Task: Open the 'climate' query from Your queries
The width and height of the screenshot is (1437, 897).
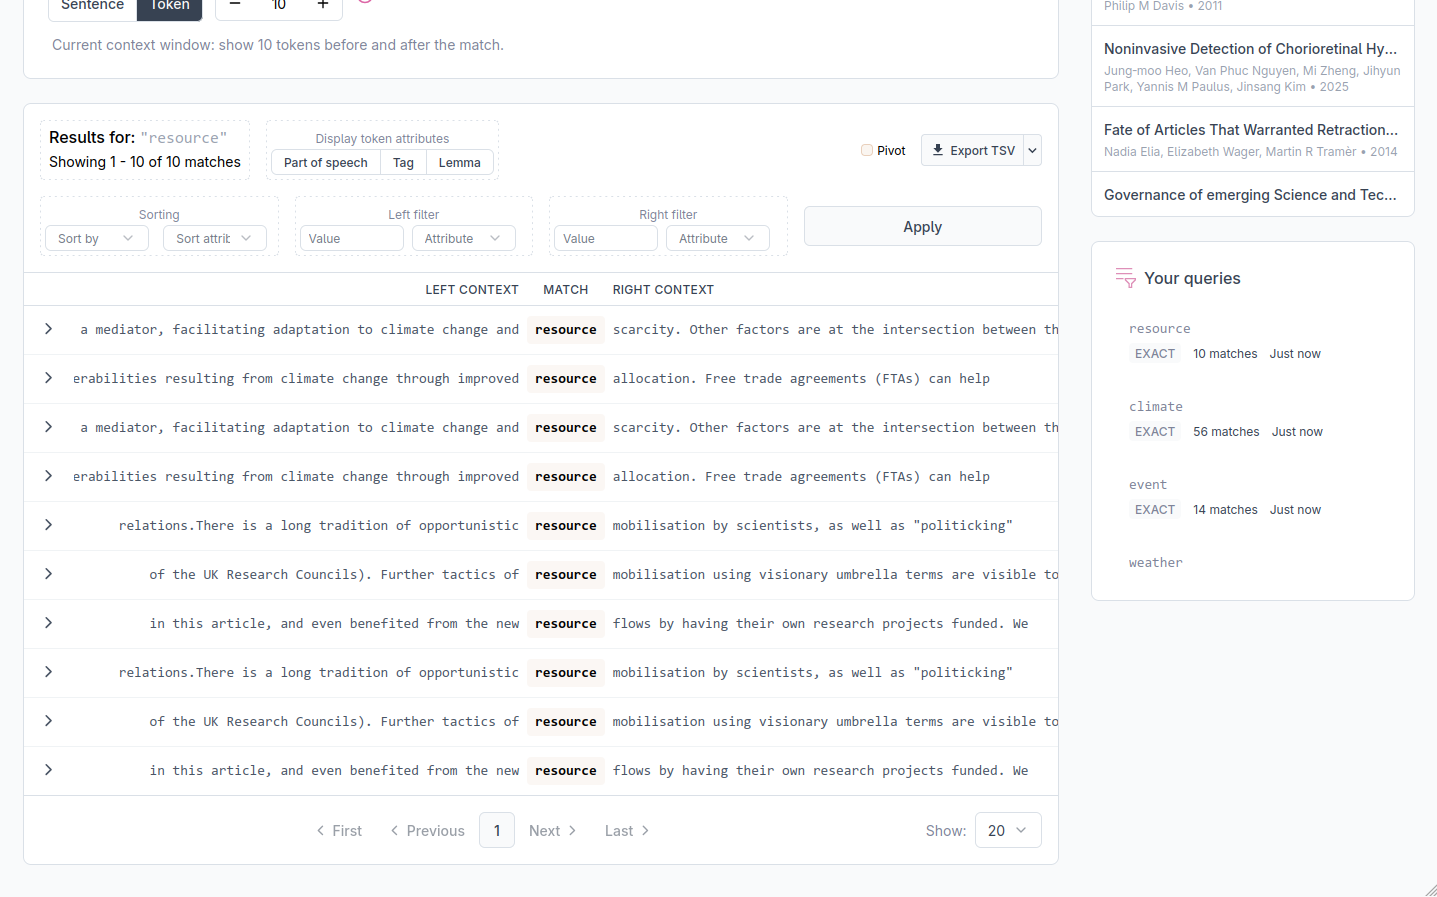Action: pyautogui.click(x=1155, y=407)
